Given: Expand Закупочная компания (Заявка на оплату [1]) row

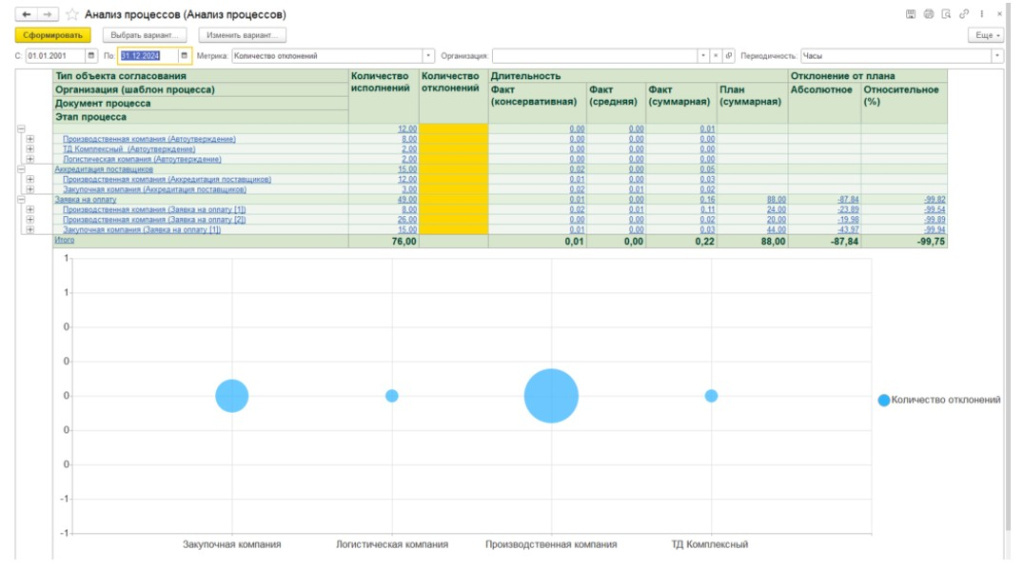Looking at the screenshot, I should tap(30, 230).
